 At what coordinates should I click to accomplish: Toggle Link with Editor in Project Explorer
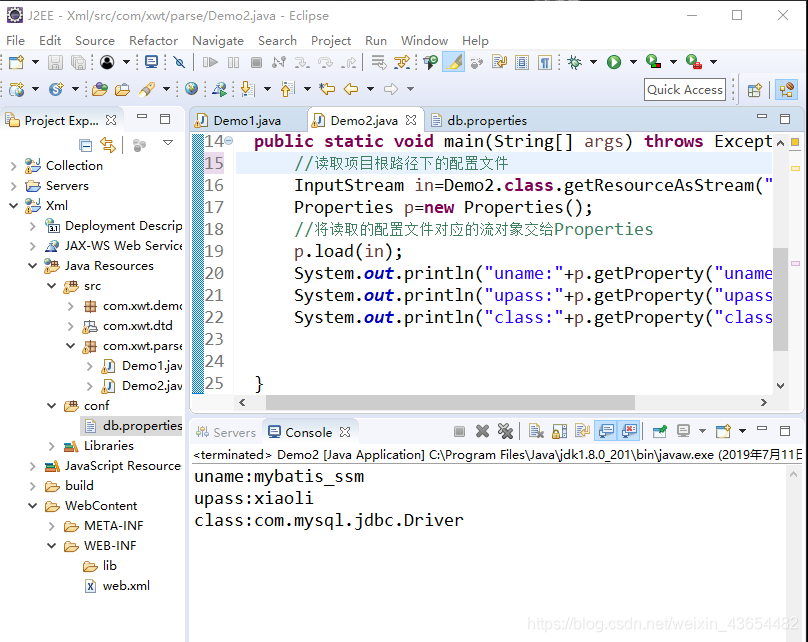click(108, 145)
